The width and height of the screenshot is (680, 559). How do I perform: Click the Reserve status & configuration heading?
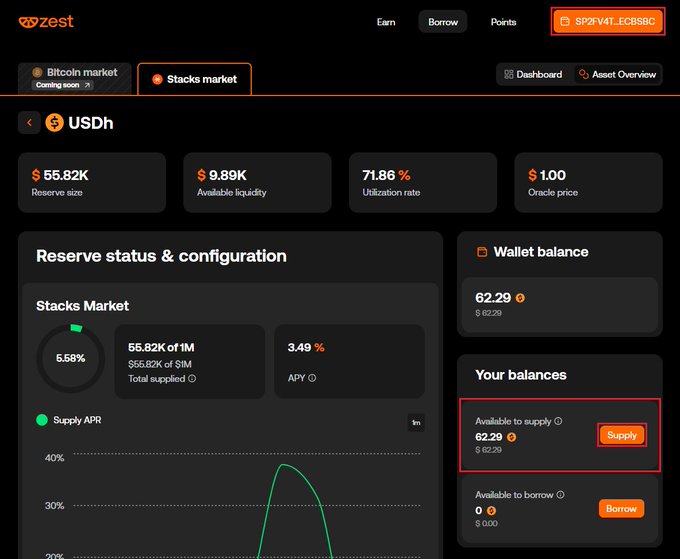tap(161, 256)
